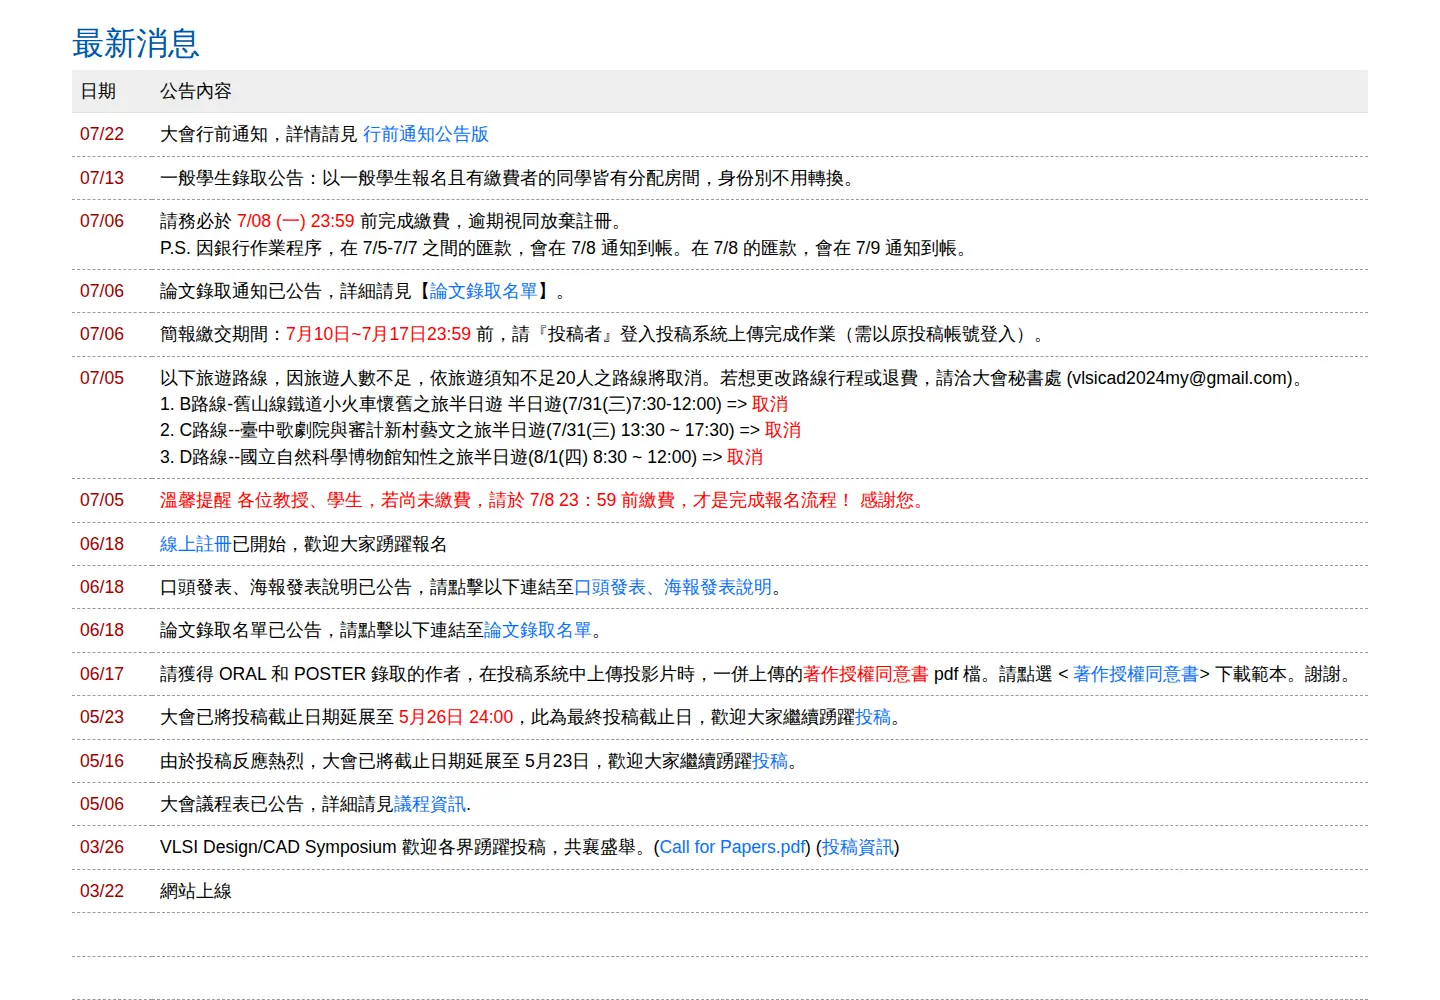Select the 03/26 date cell

[102, 847]
